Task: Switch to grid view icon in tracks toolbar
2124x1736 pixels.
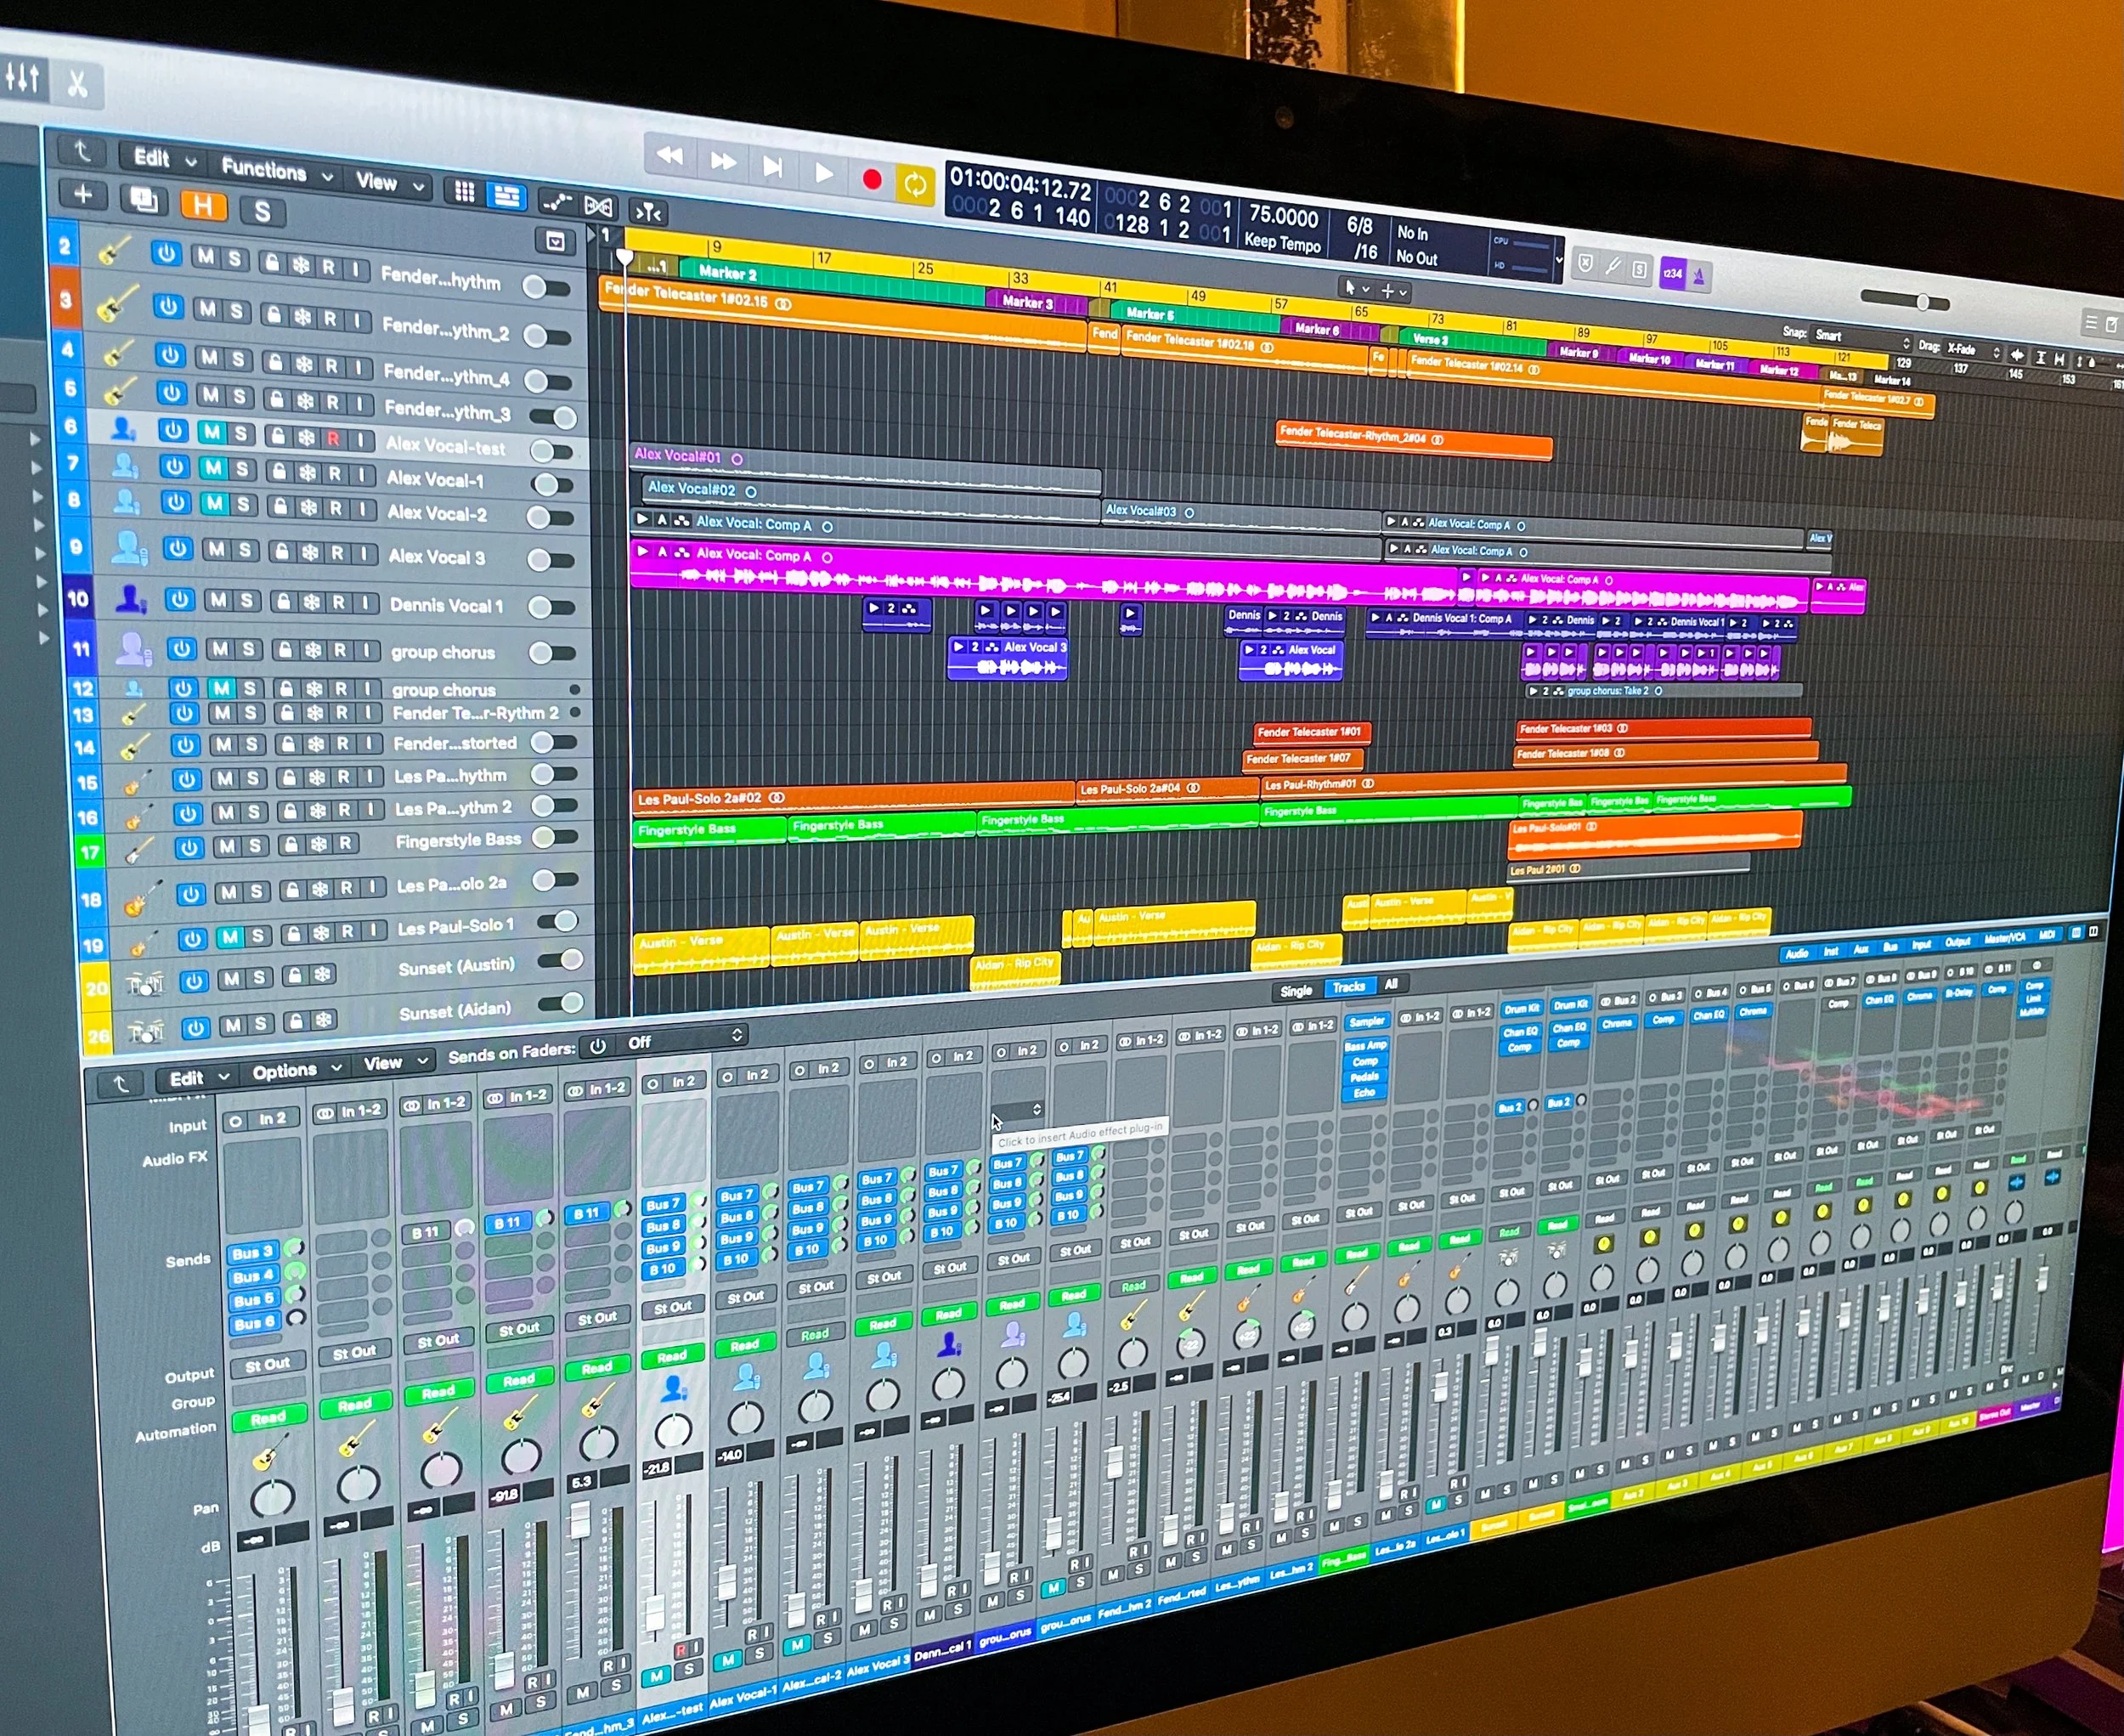Action: click(x=465, y=192)
